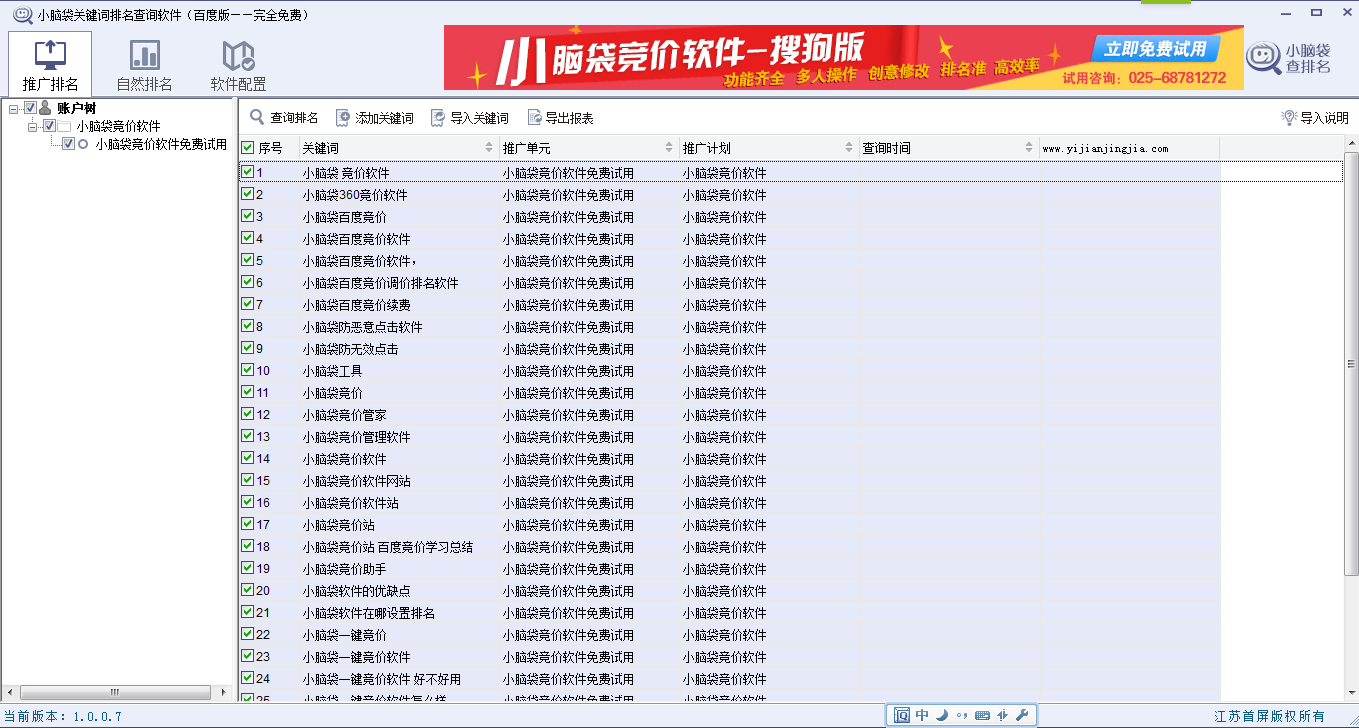Click the circle icon beside 小脑袋竞价软件免费试用
This screenshot has height=728, width=1359.
point(83,144)
